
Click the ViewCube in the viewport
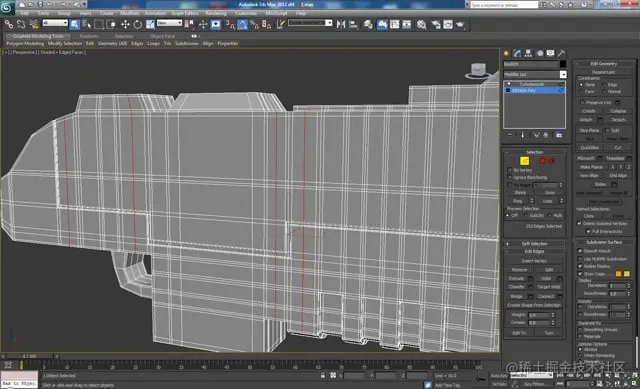478,71
